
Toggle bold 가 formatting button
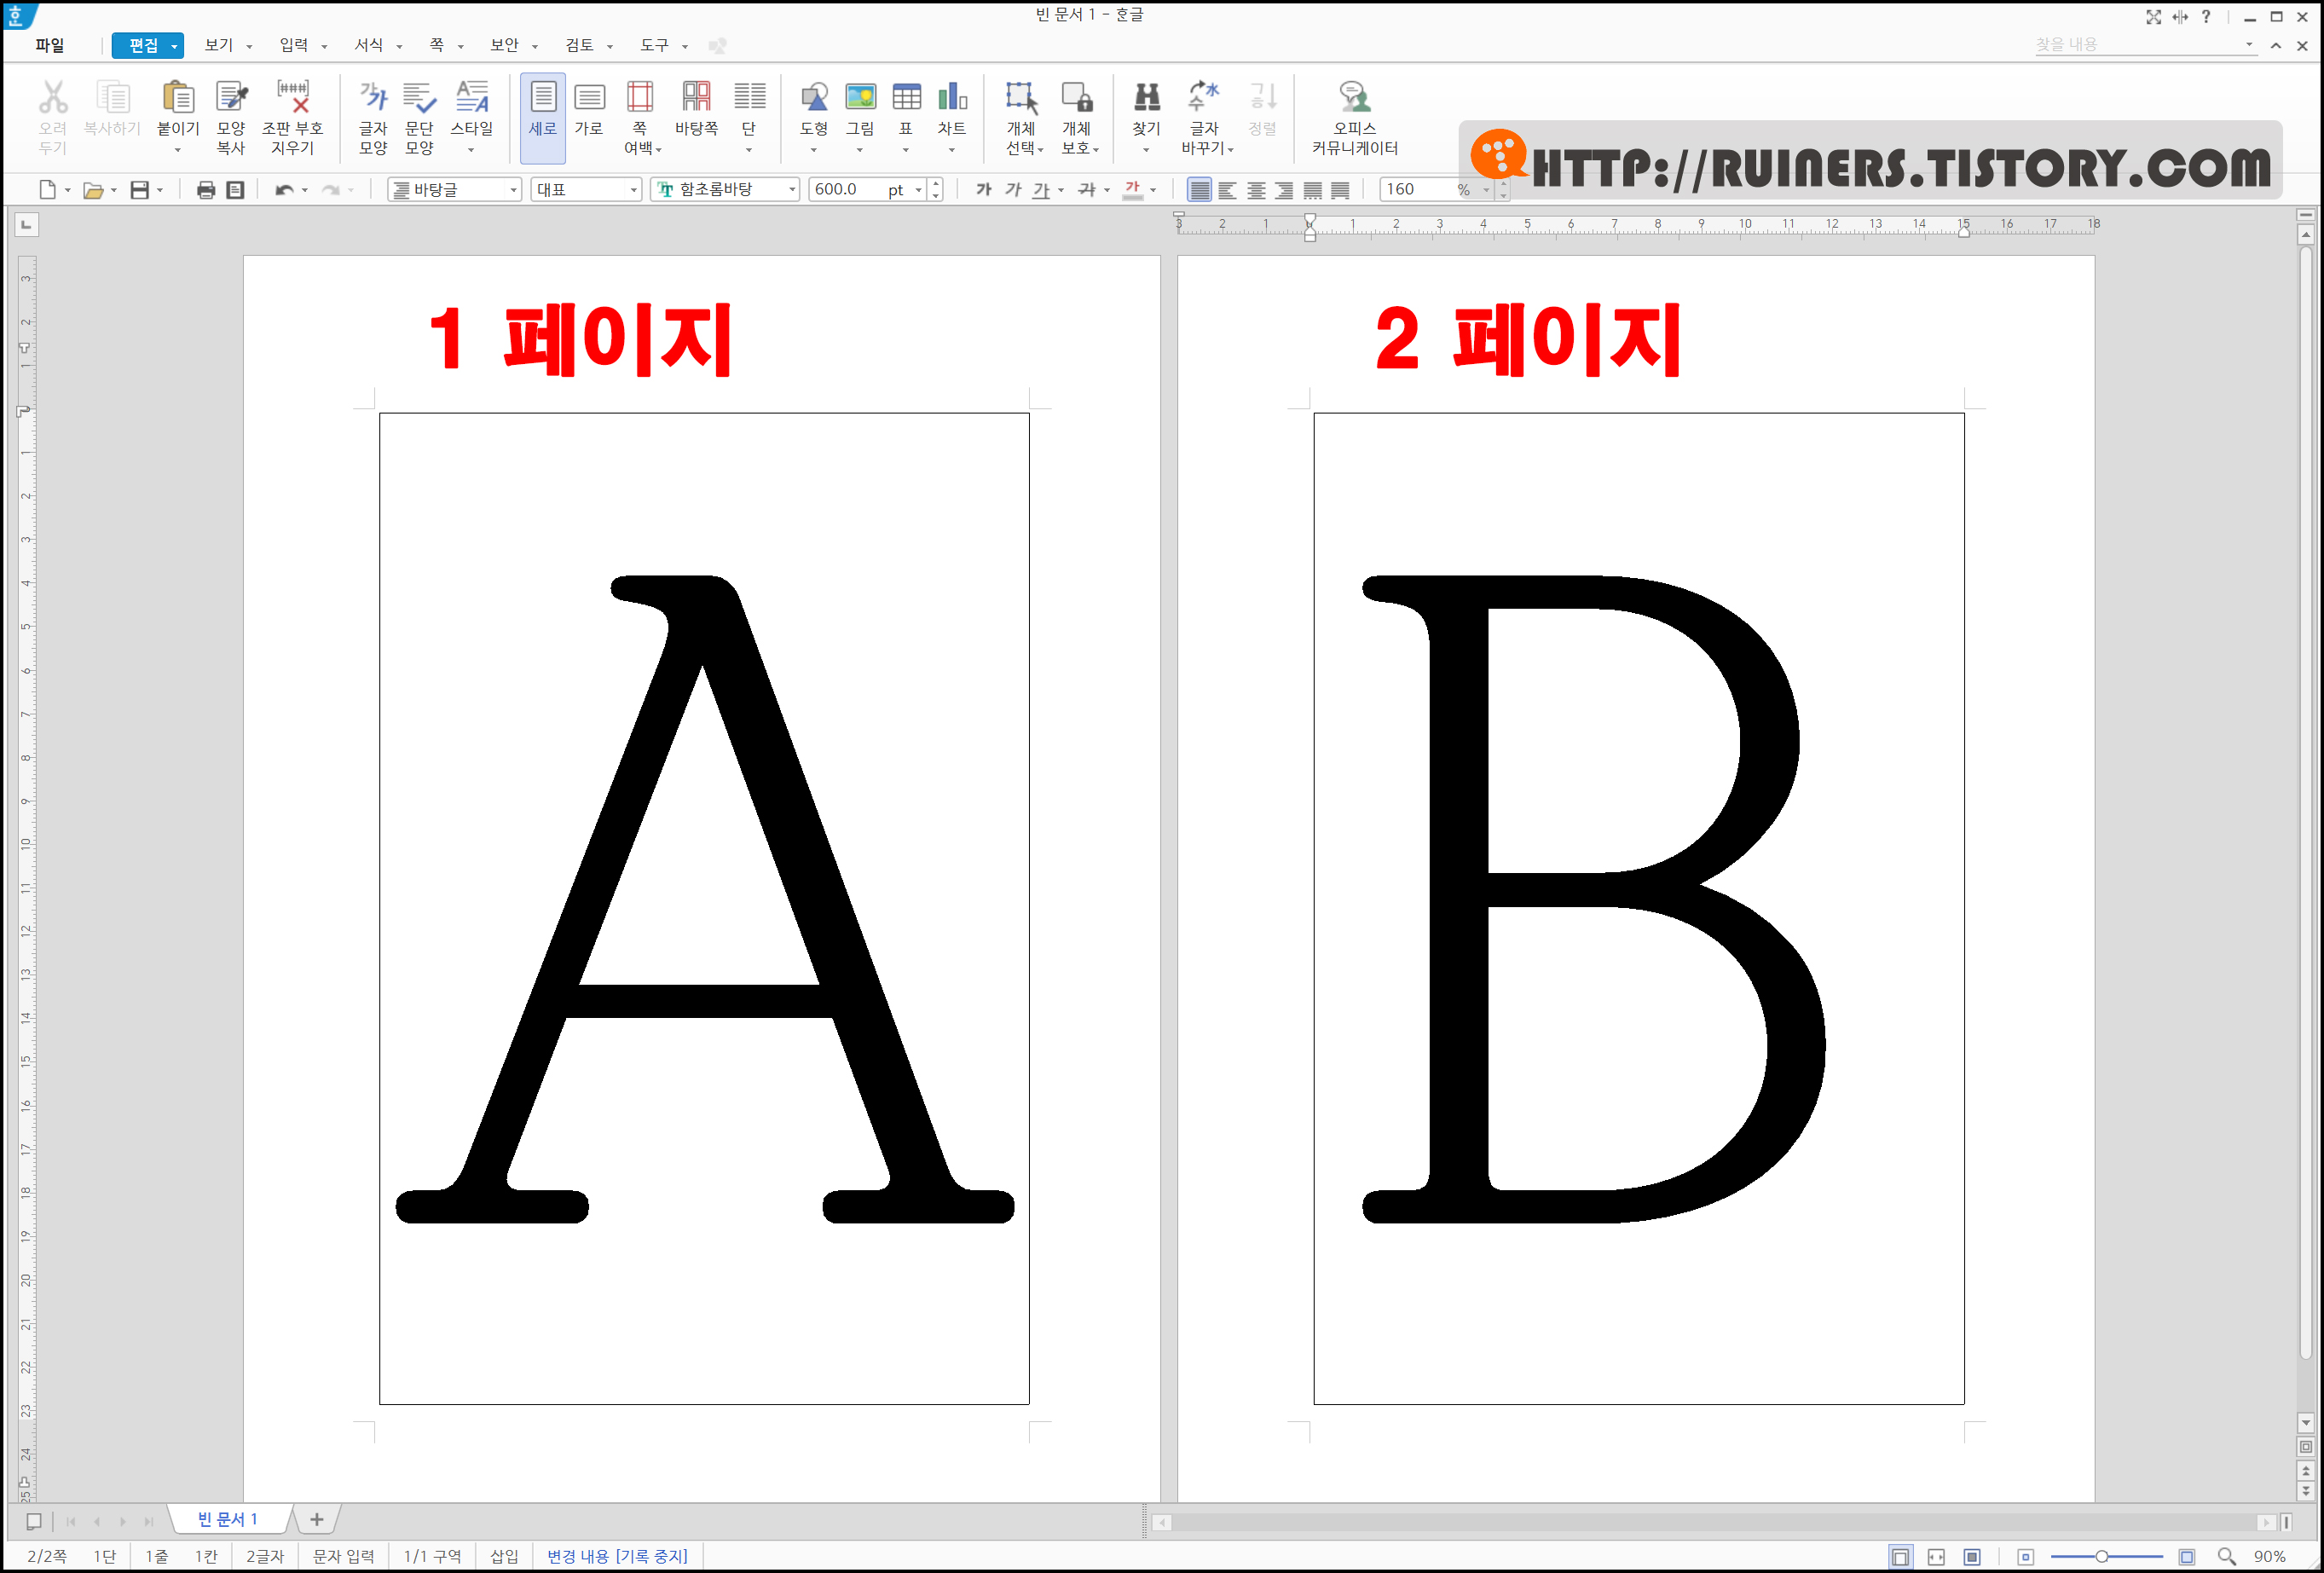point(984,190)
